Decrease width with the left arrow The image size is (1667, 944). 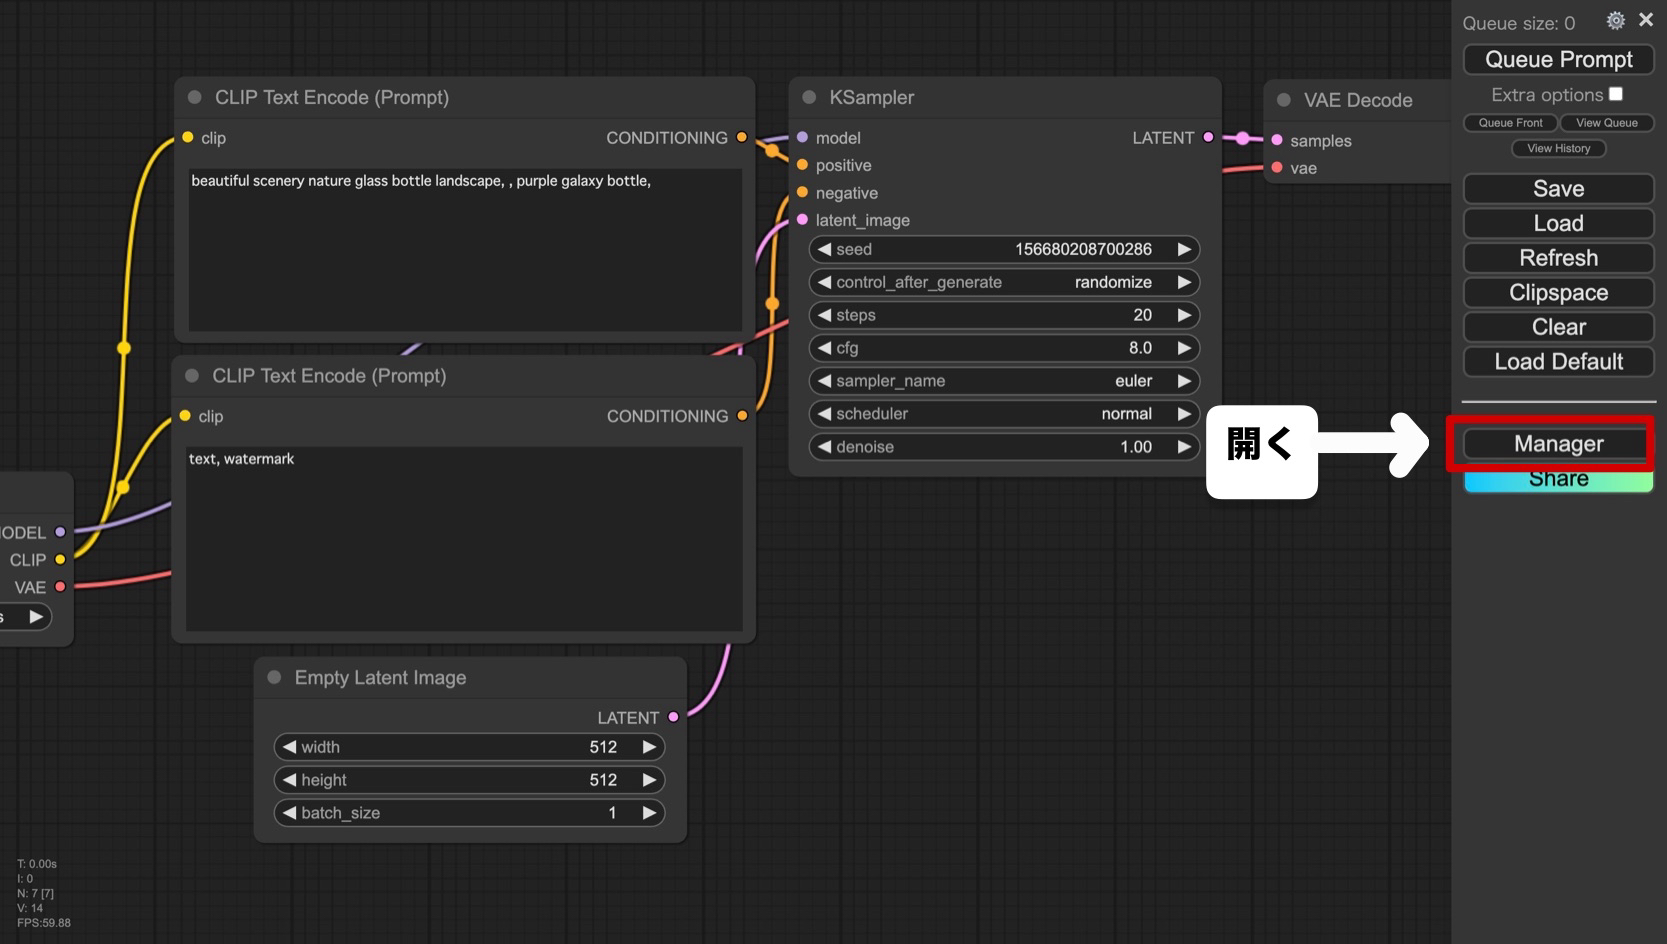point(289,747)
